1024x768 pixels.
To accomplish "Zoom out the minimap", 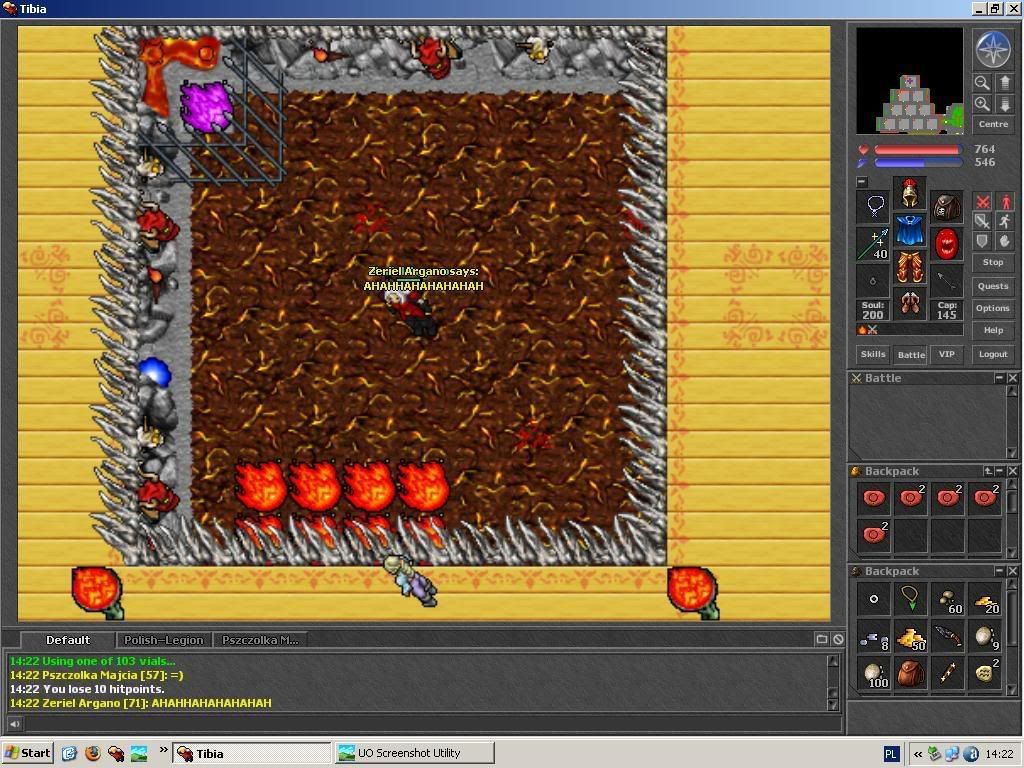I will (x=982, y=83).
